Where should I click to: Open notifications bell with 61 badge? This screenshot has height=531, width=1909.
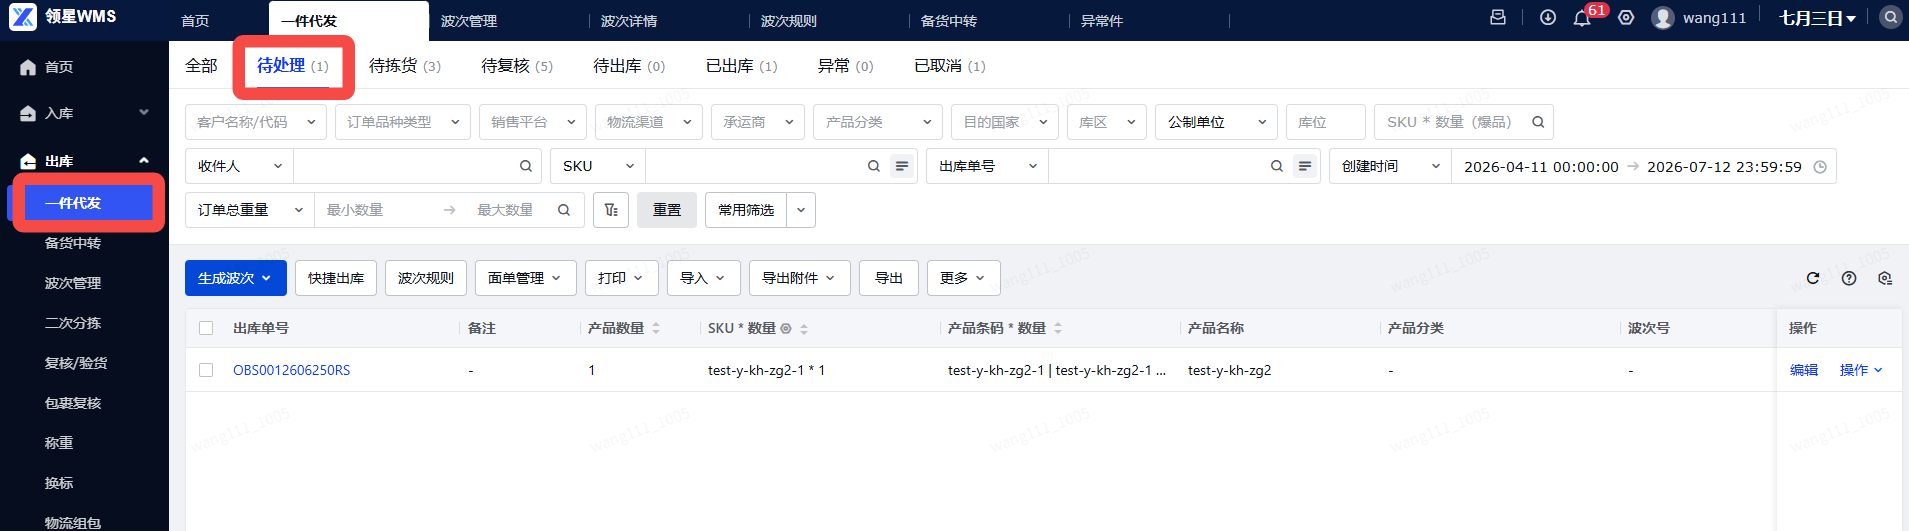pyautogui.click(x=1582, y=18)
